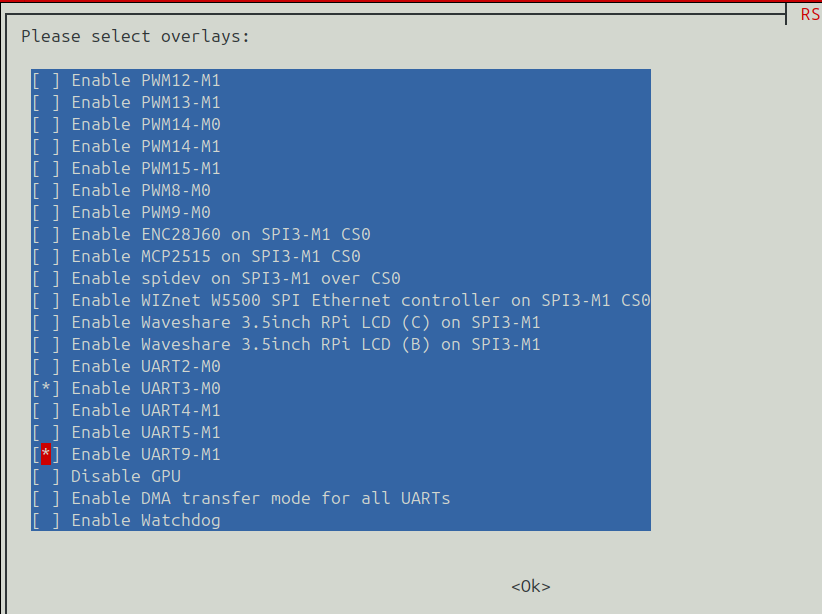The width and height of the screenshot is (822, 614).
Task: Toggle Enable UART2-M0 checkbox
Action: tap(341, 367)
